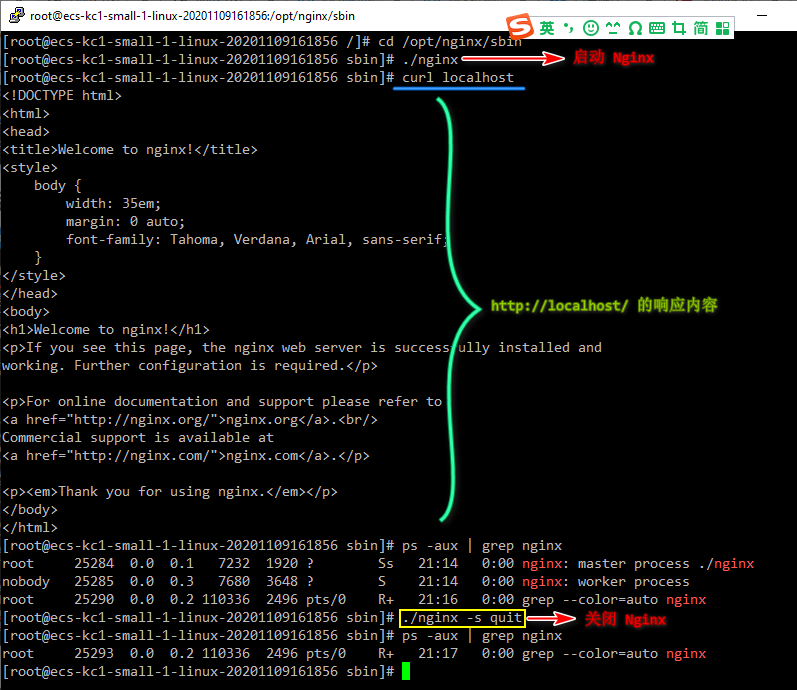Image resolution: width=797 pixels, height=690 pixels.
Task: Open the IME toolbox grid icon
Action: pos(722,28)
